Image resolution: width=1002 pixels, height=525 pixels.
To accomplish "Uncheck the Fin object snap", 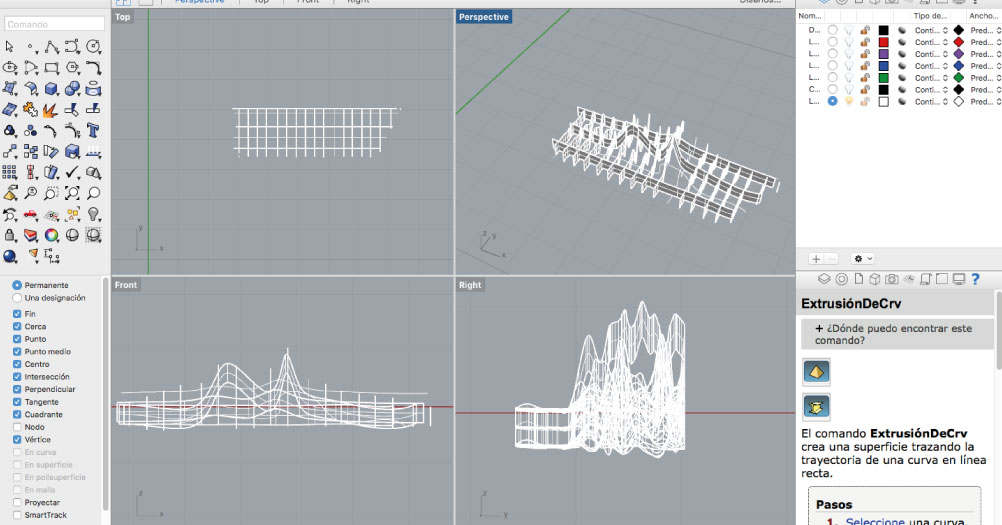I will [17, 314].
